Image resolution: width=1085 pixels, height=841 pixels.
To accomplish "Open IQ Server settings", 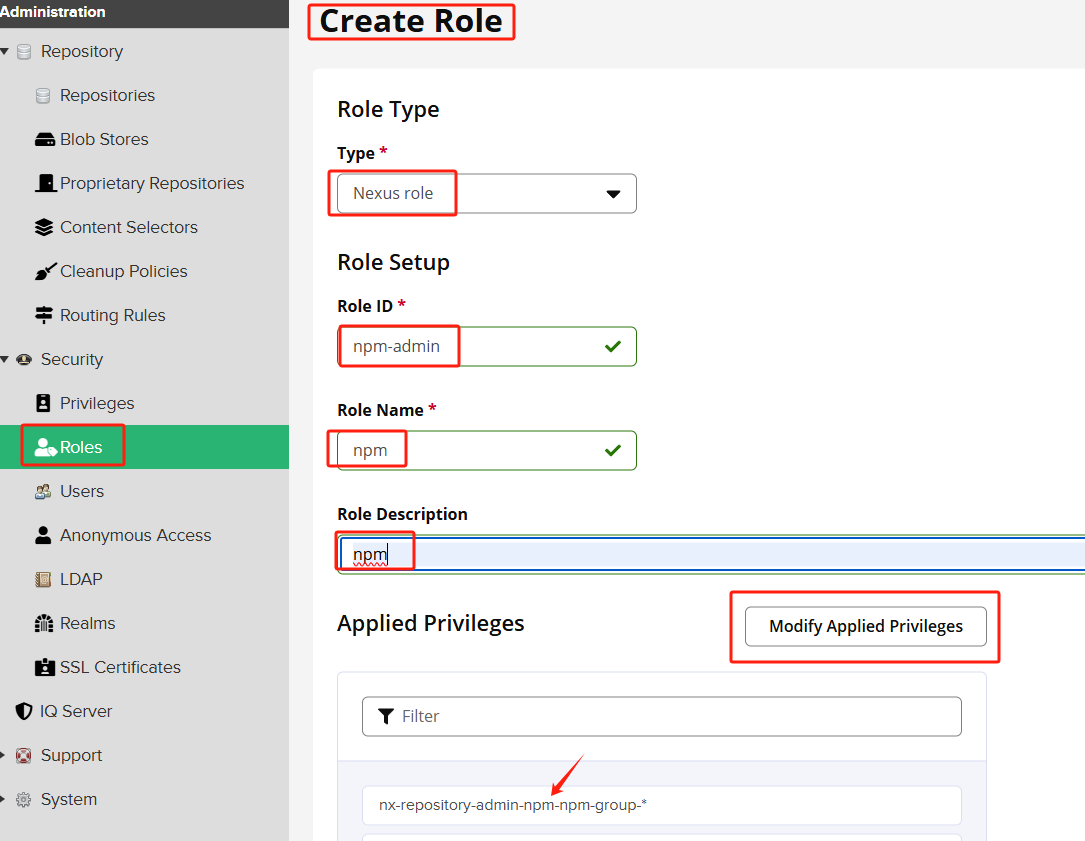I will tap(75, 712).
